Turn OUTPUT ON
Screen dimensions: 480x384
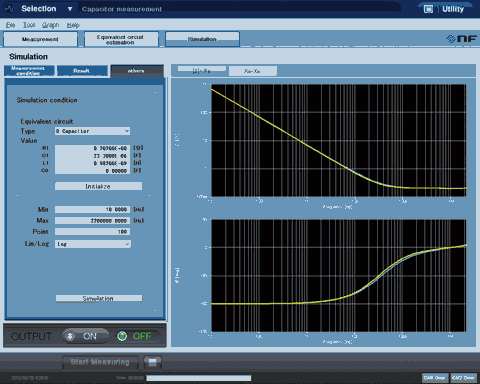[x=86, y=336]
